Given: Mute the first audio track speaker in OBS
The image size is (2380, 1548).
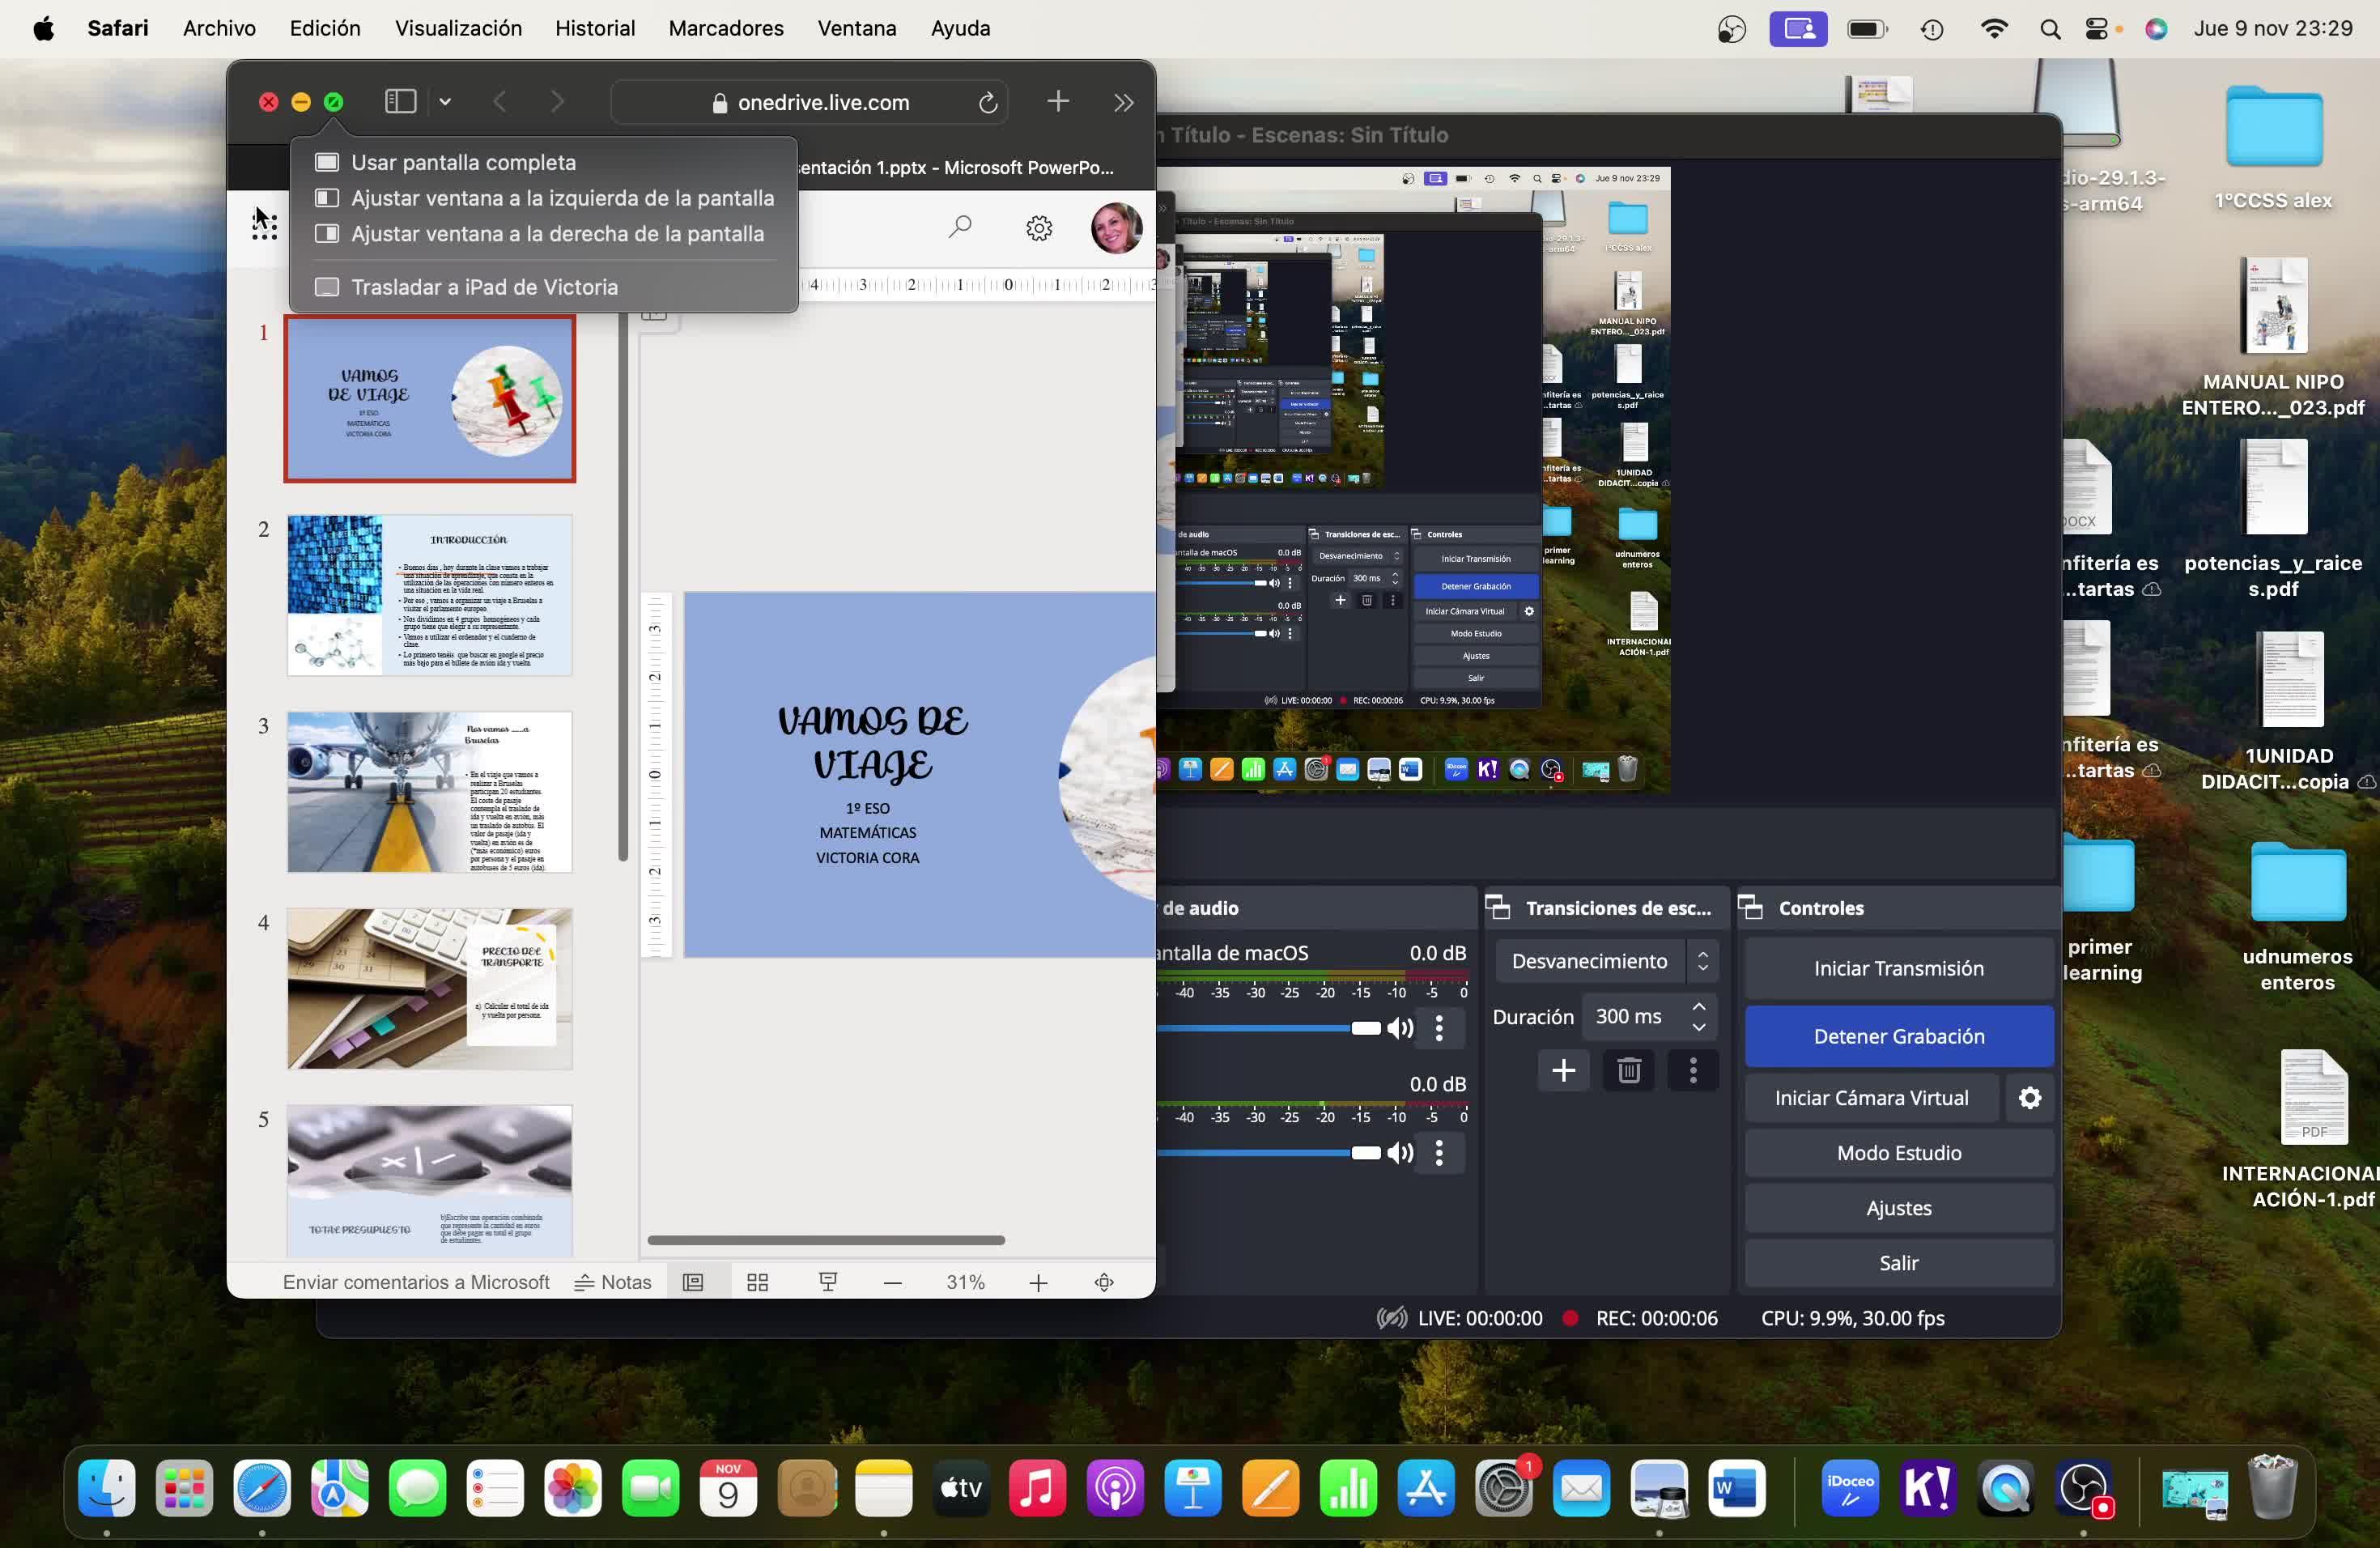Looking at the screenshot, I should 1400,1028.
